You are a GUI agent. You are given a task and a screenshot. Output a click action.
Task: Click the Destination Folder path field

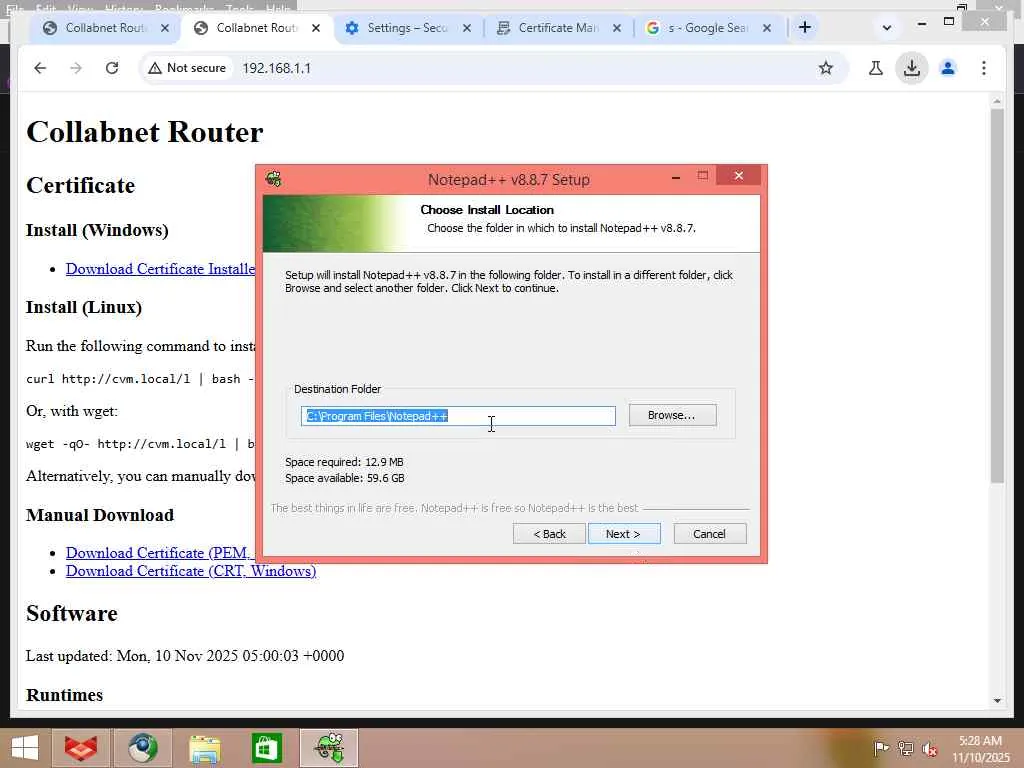click(x=458, y=416)
